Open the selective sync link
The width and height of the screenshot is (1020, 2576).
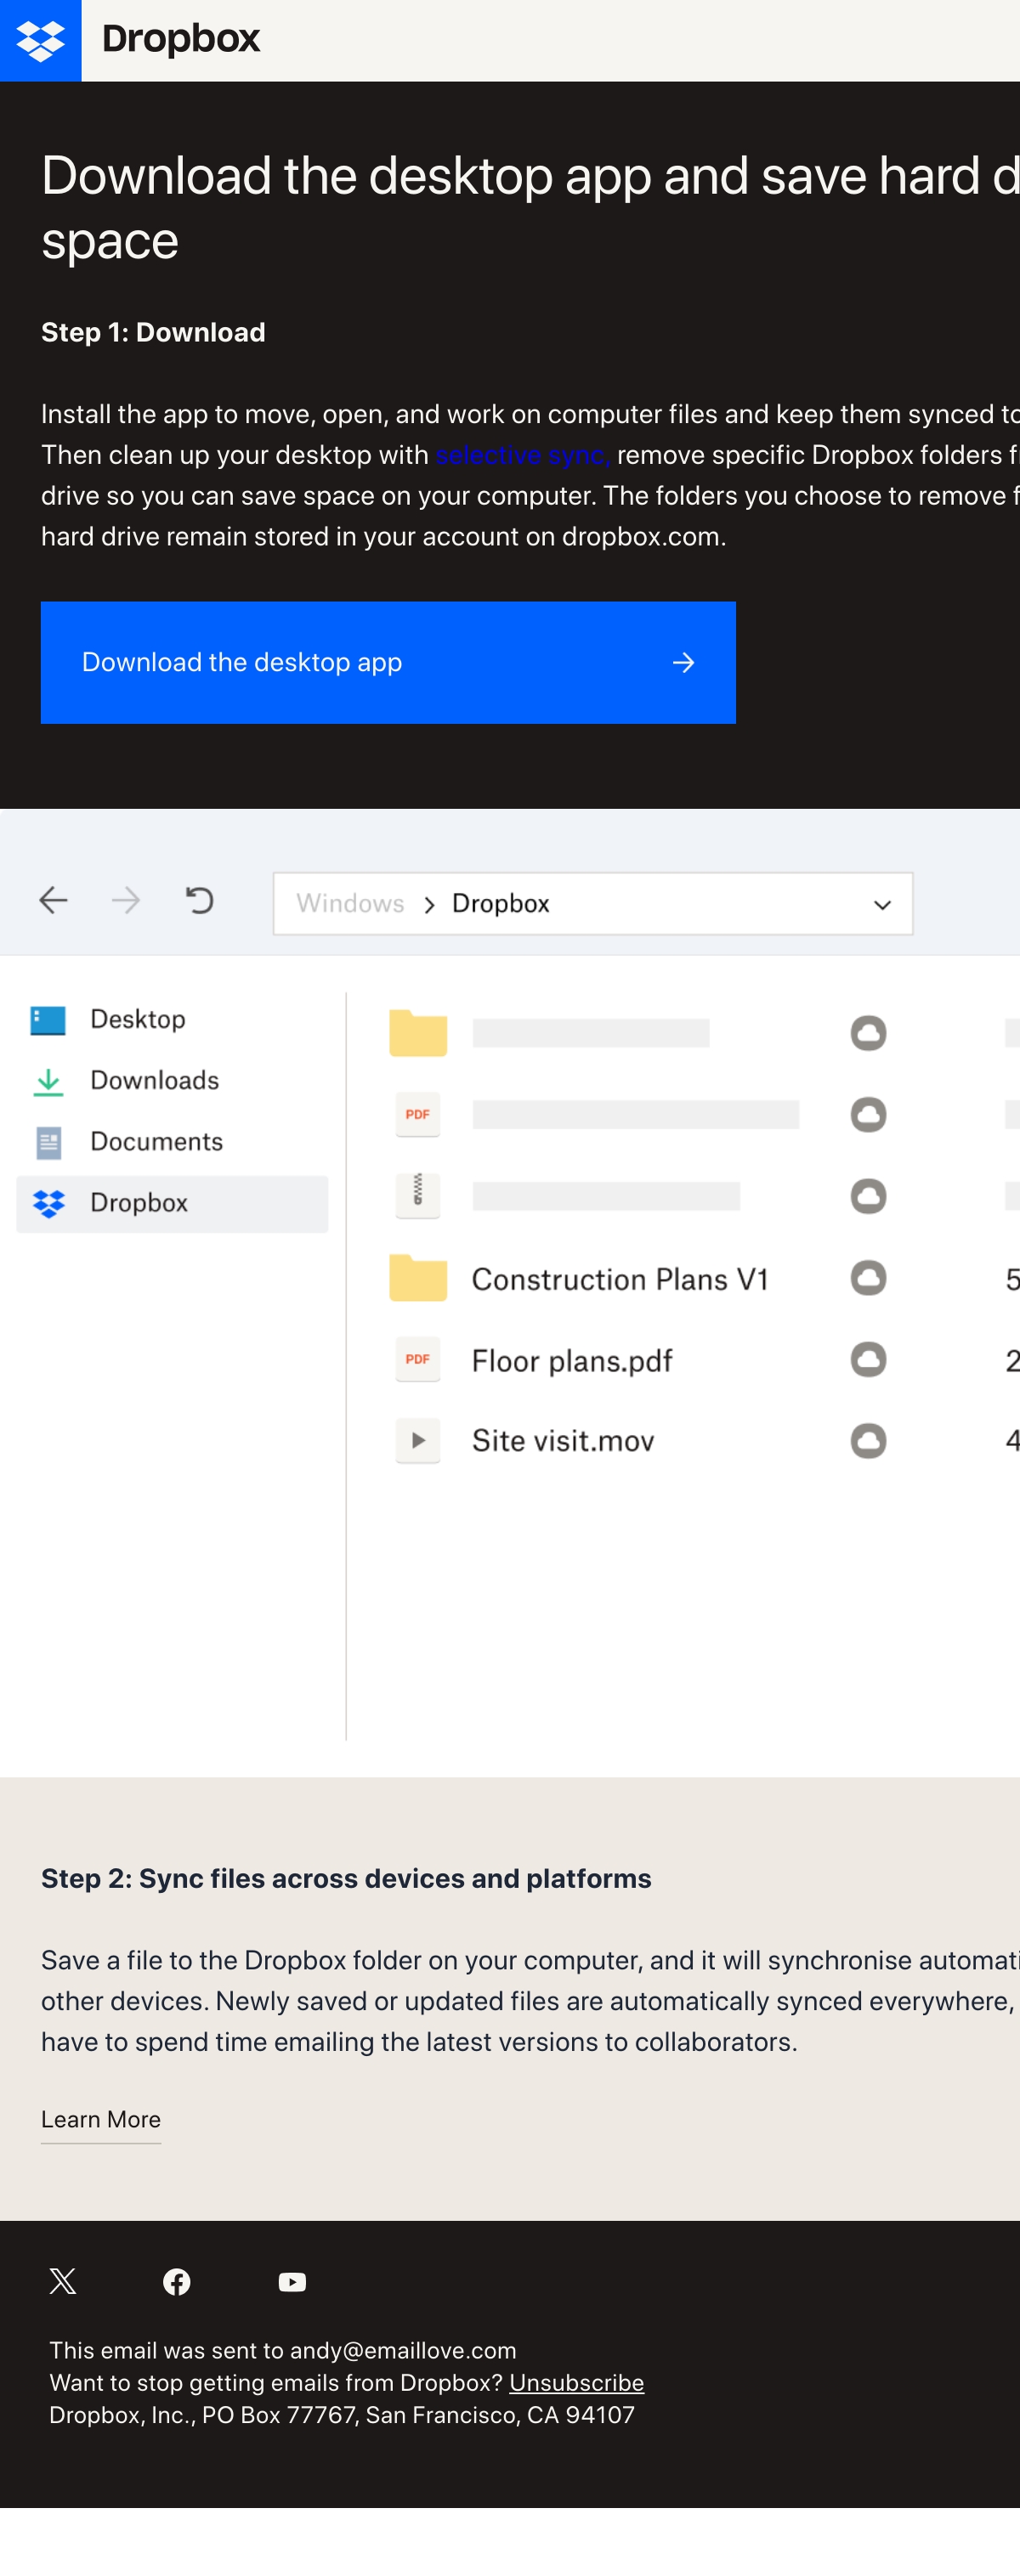click(x=523, y=455)
